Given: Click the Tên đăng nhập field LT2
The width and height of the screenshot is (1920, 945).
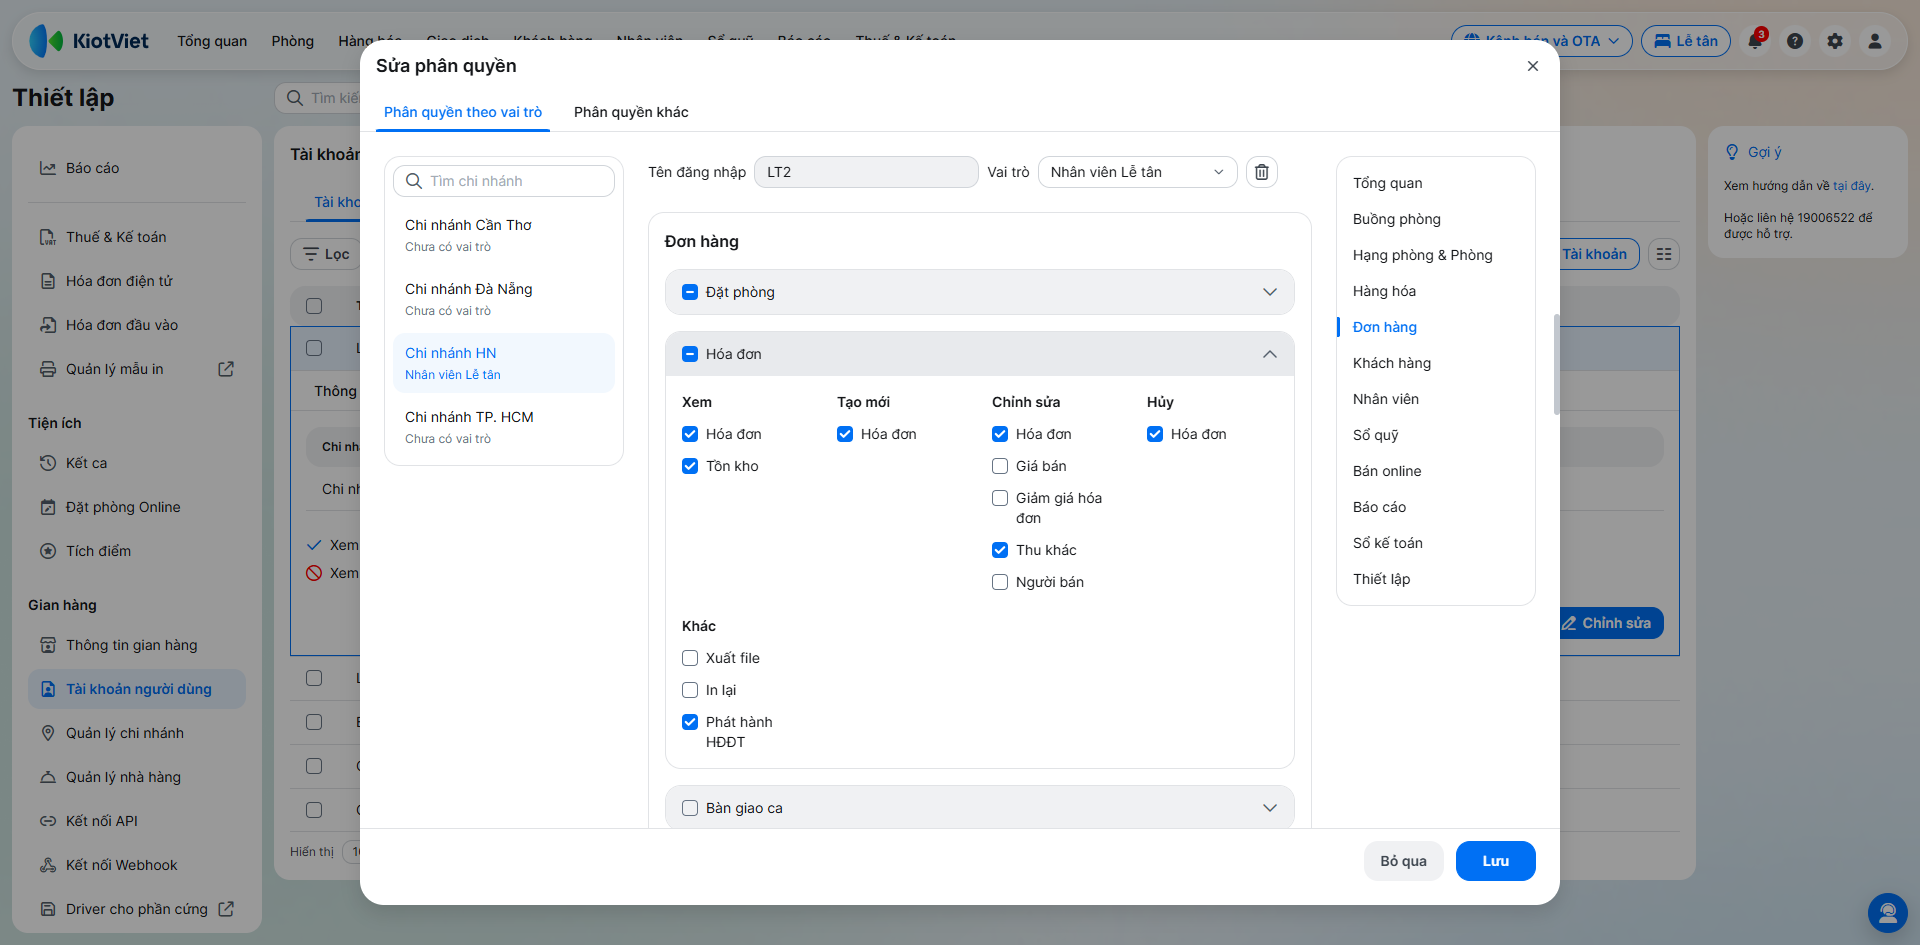Looking at the screenshot, I should [x=866, y=172].
